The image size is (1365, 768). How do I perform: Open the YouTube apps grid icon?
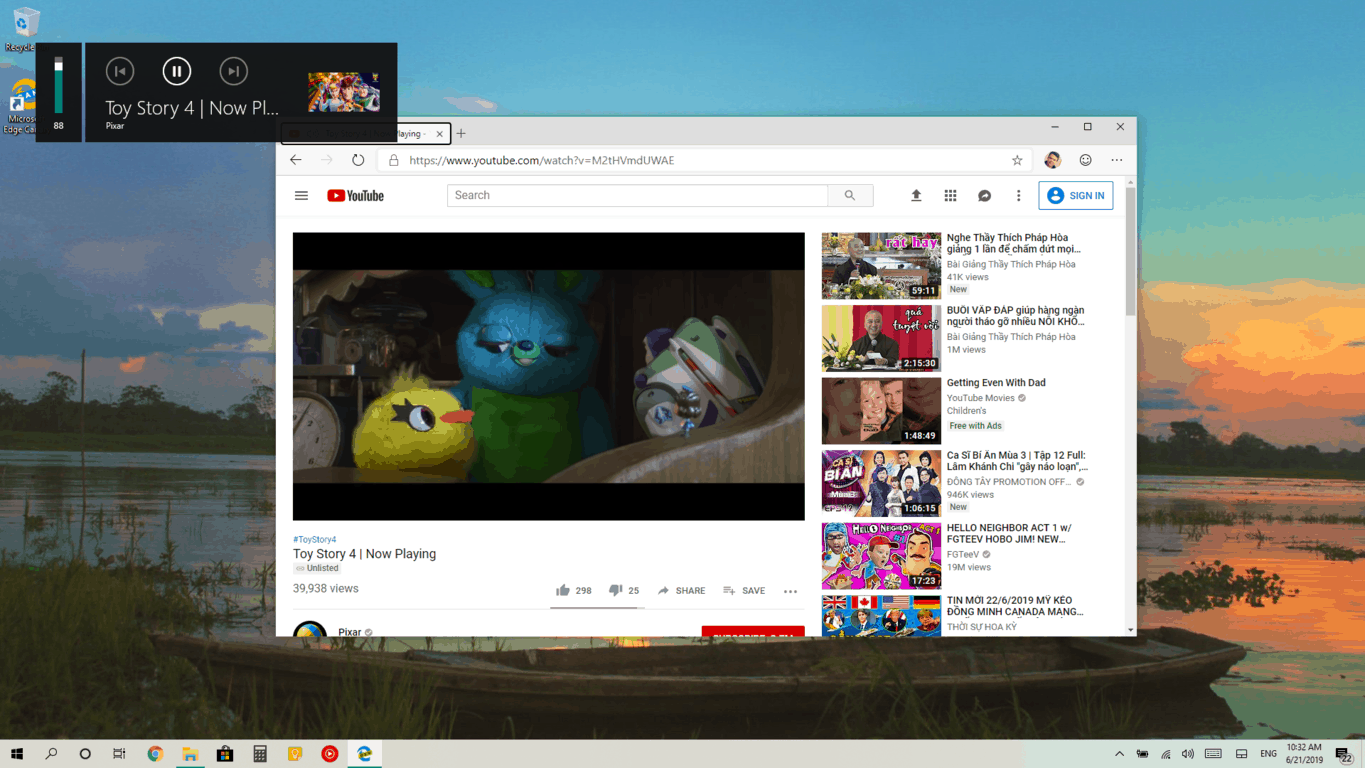[x=950, y=196]
